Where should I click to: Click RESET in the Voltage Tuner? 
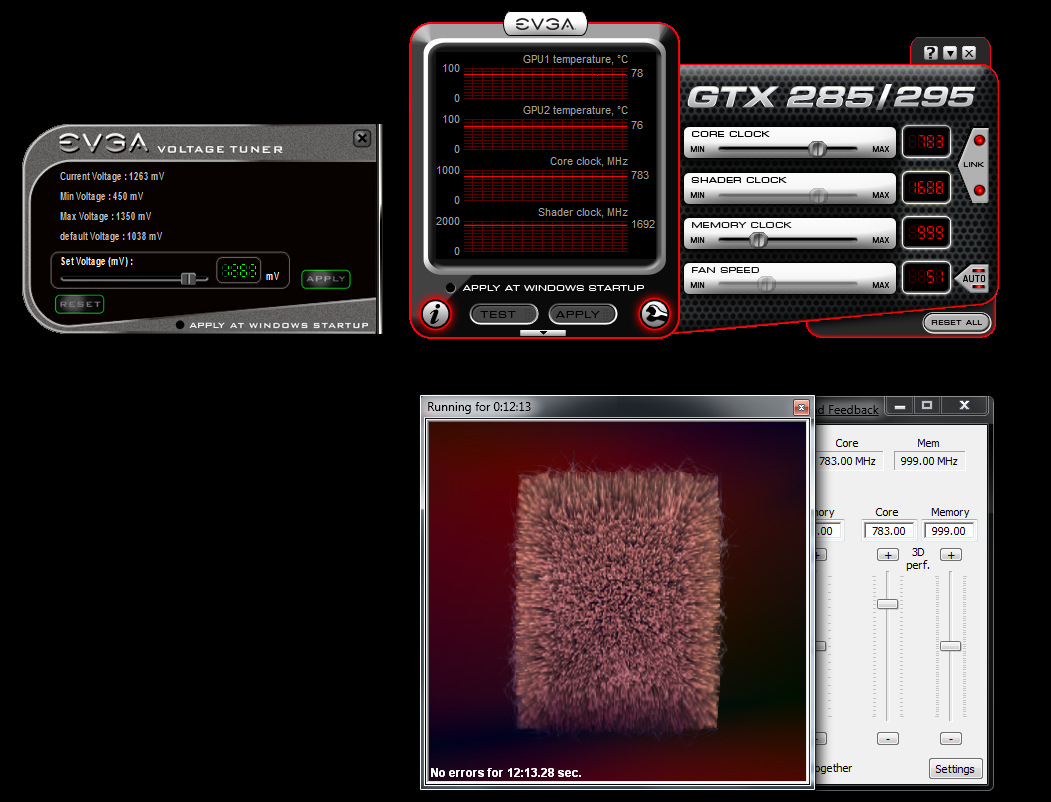(80, 304)
